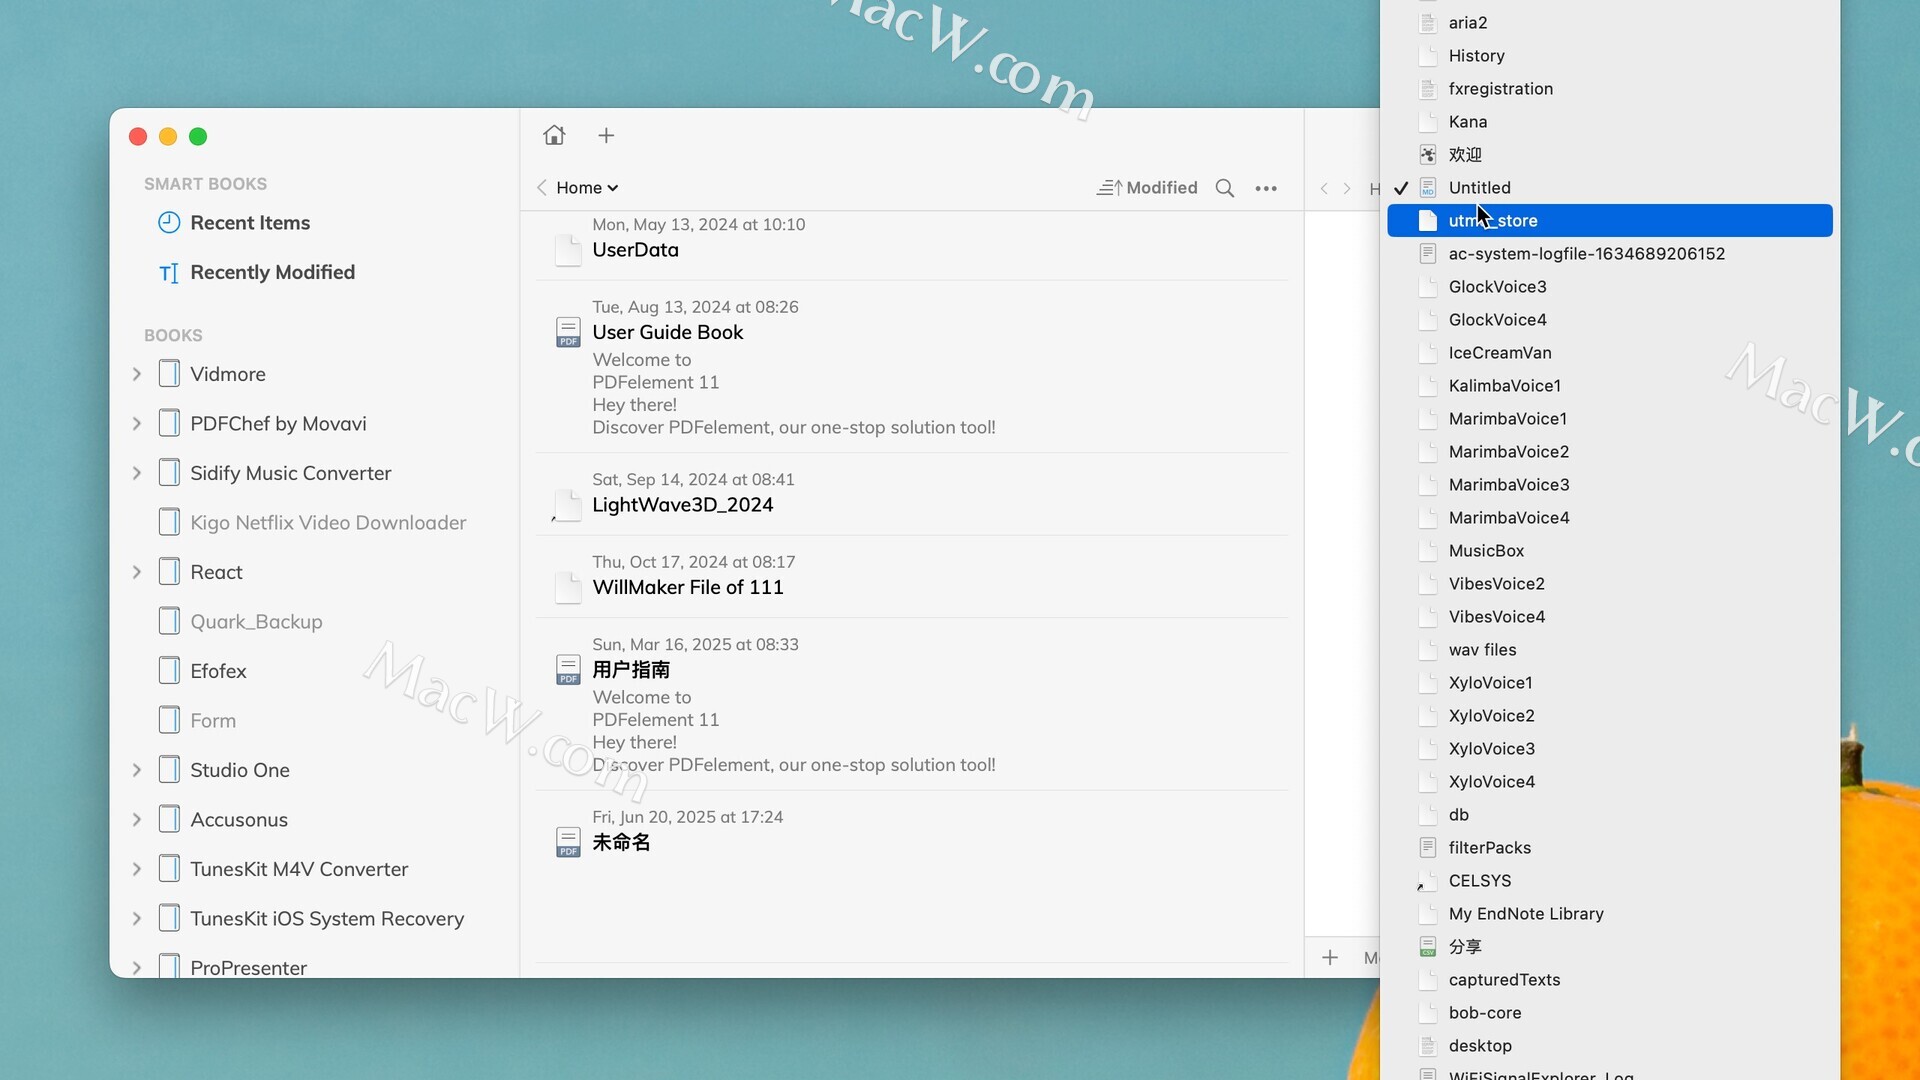Choose wav files from the popup menu

pos(1610,649)
